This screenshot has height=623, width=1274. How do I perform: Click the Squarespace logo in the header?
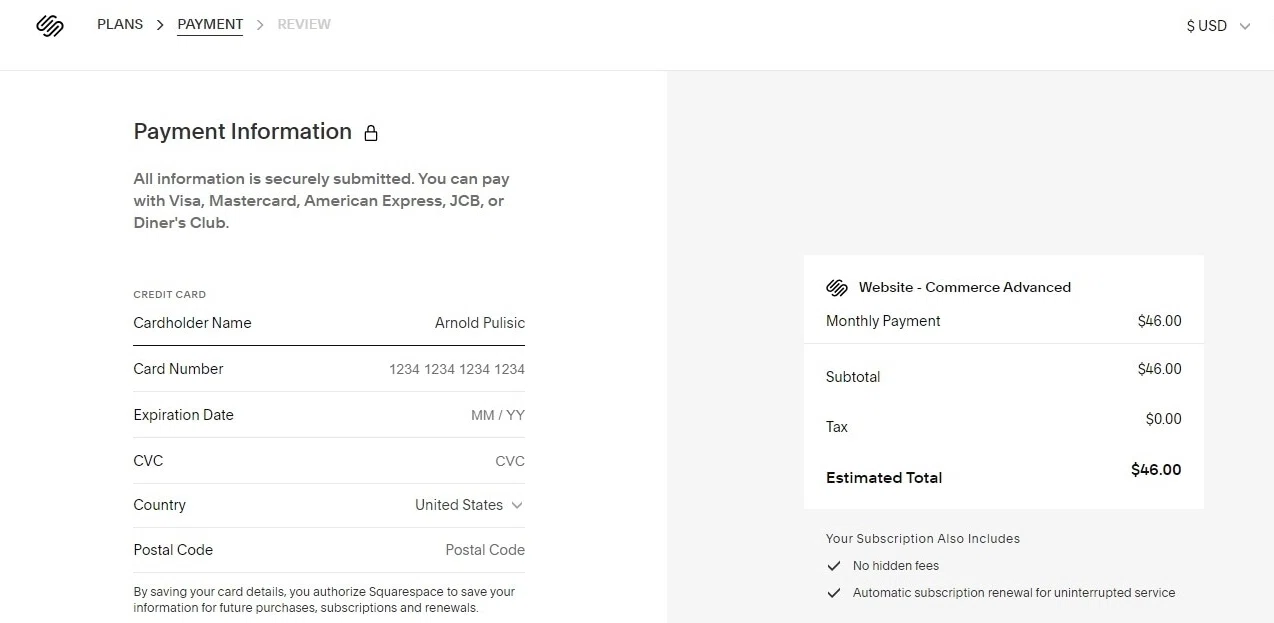pos(50,26)
